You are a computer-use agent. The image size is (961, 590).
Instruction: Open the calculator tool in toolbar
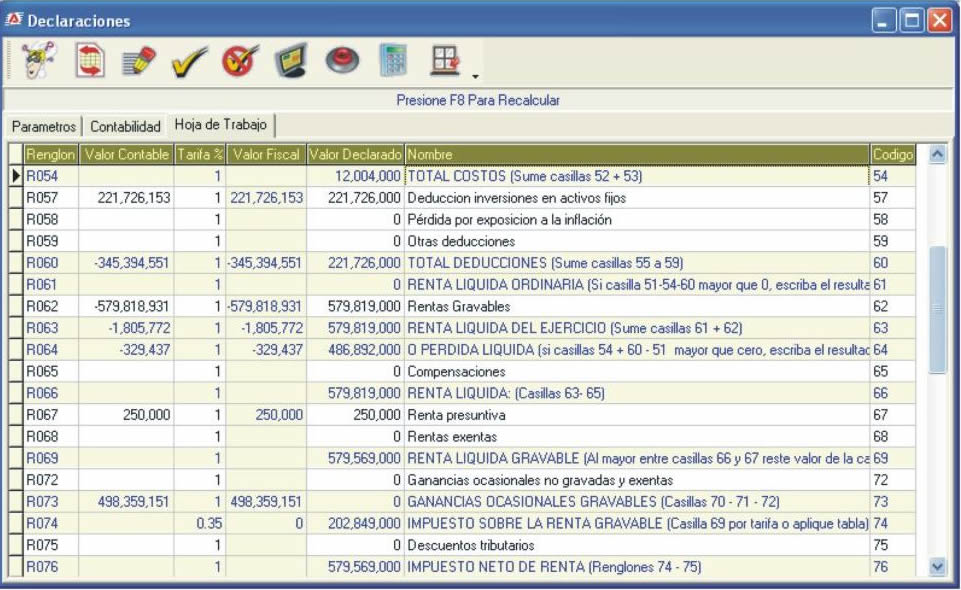click(x=393, y=60)
